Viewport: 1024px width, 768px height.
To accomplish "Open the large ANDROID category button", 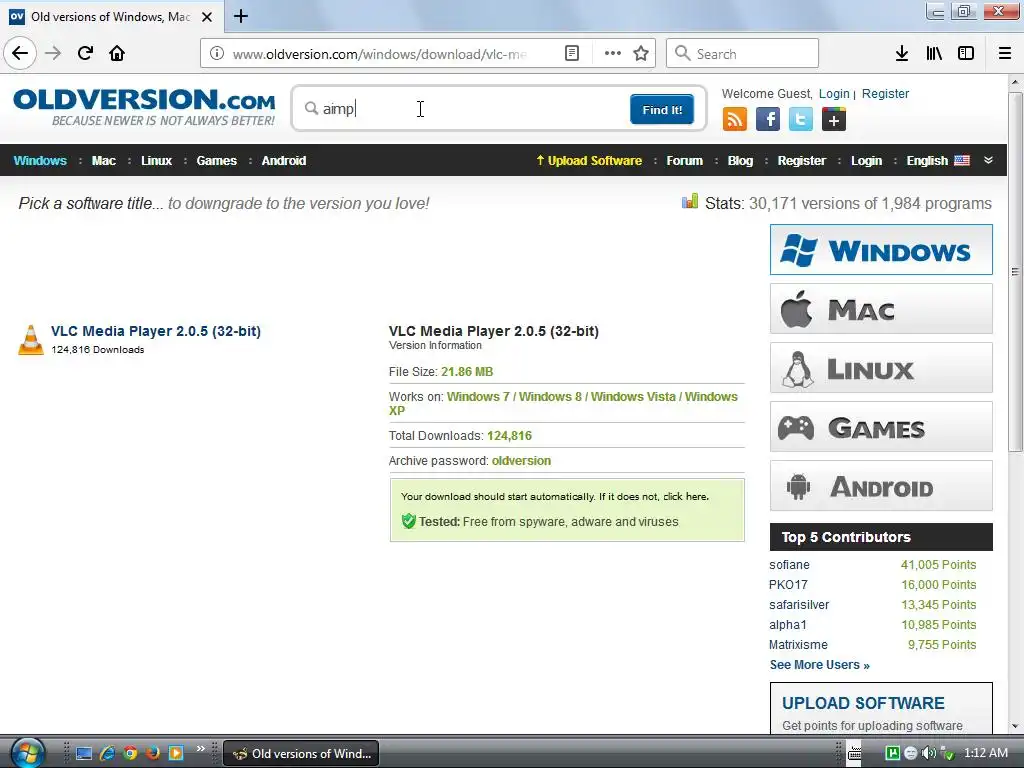I will [881, 486].
